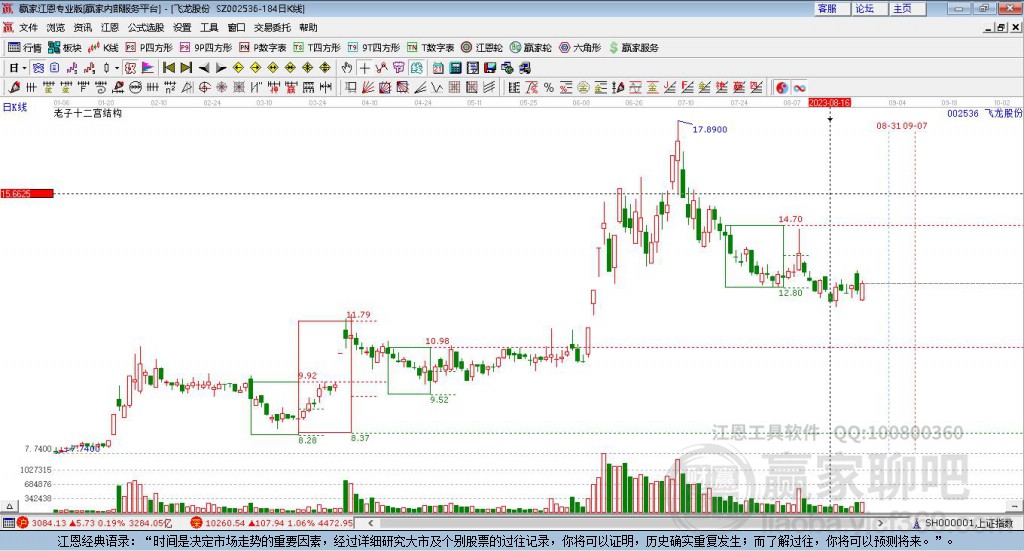Open the 文件 menu
The height and width of the screenshot is (551, 1024).
(28, 27)
